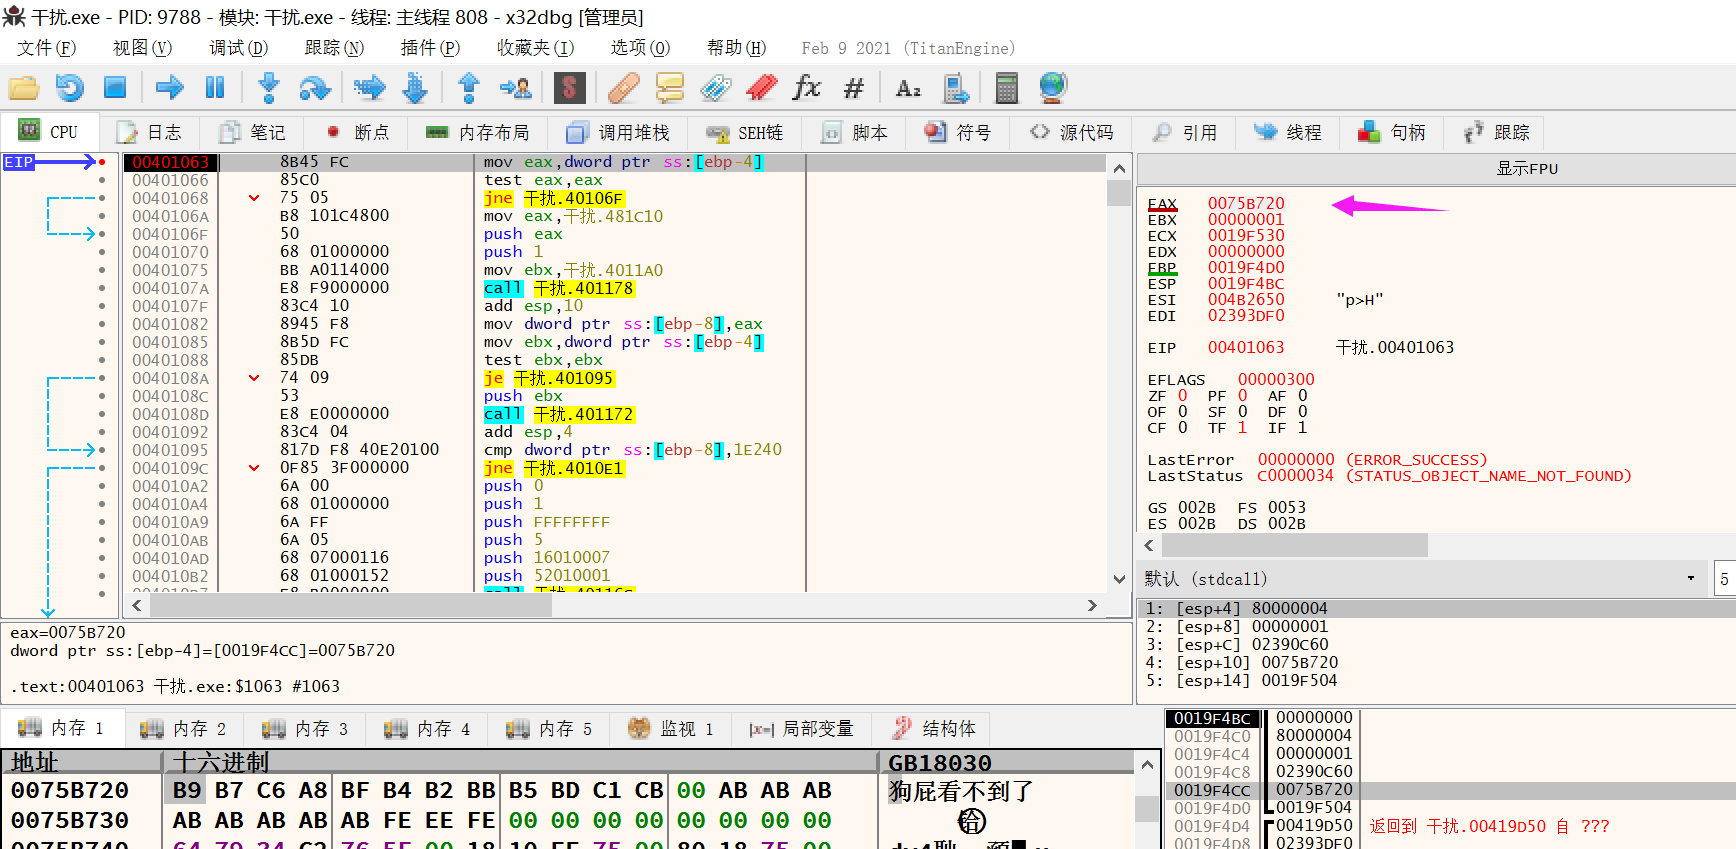Switch to the 断点 tab
This screenshot has width=1736, height=849.
358,132
